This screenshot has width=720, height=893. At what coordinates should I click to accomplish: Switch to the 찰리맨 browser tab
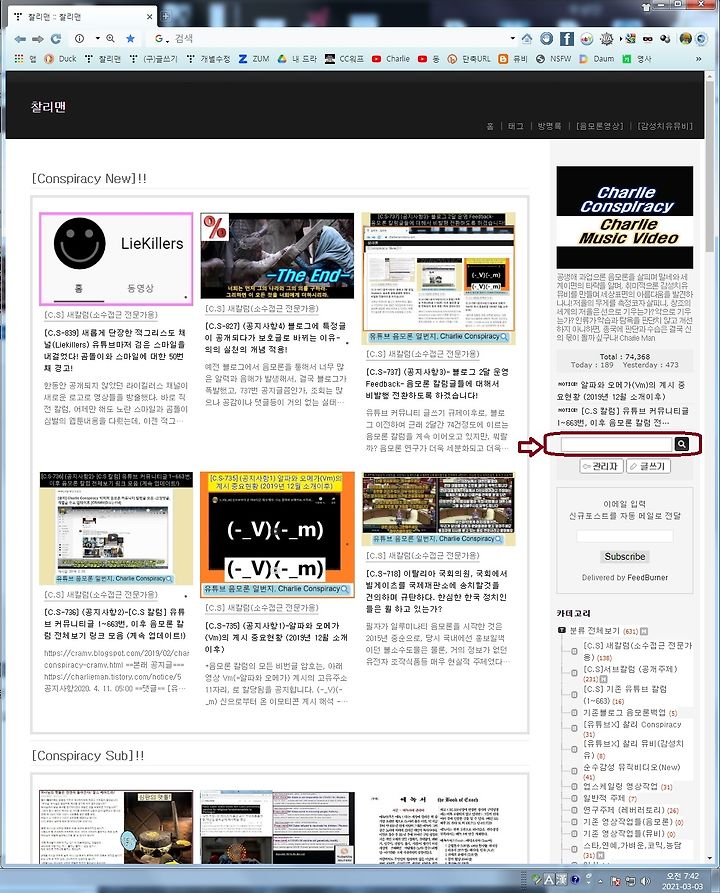click(83, 17)
